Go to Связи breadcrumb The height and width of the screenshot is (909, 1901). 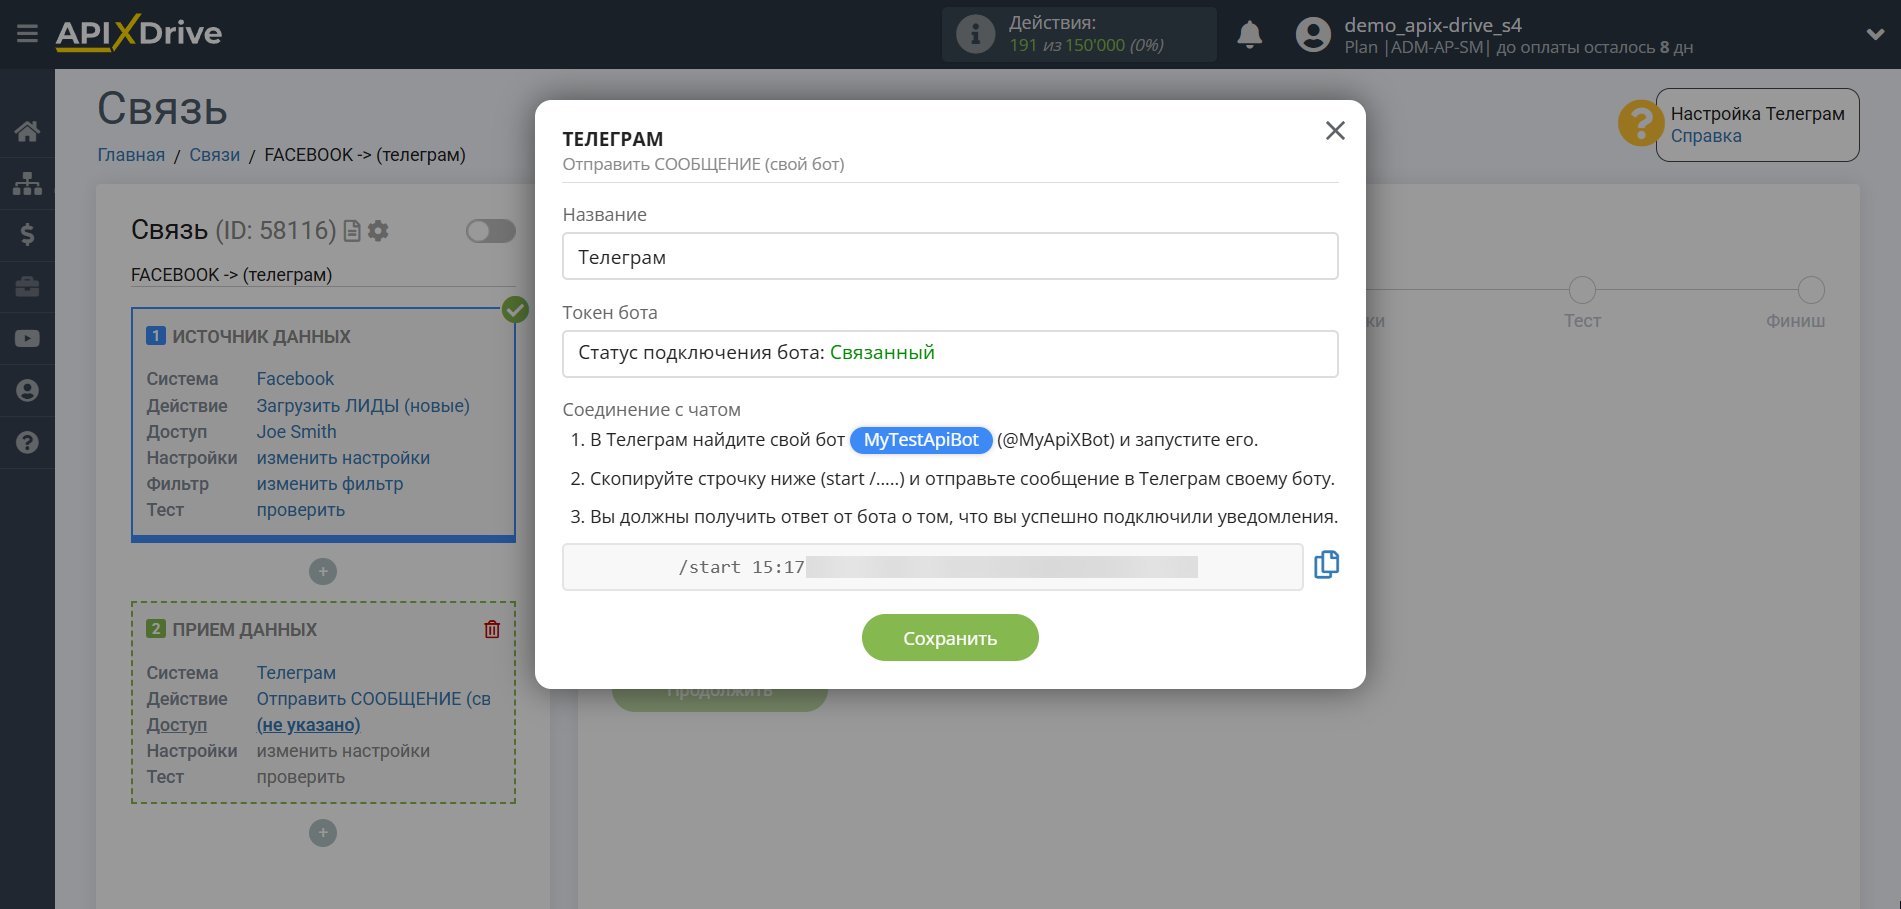215,155
